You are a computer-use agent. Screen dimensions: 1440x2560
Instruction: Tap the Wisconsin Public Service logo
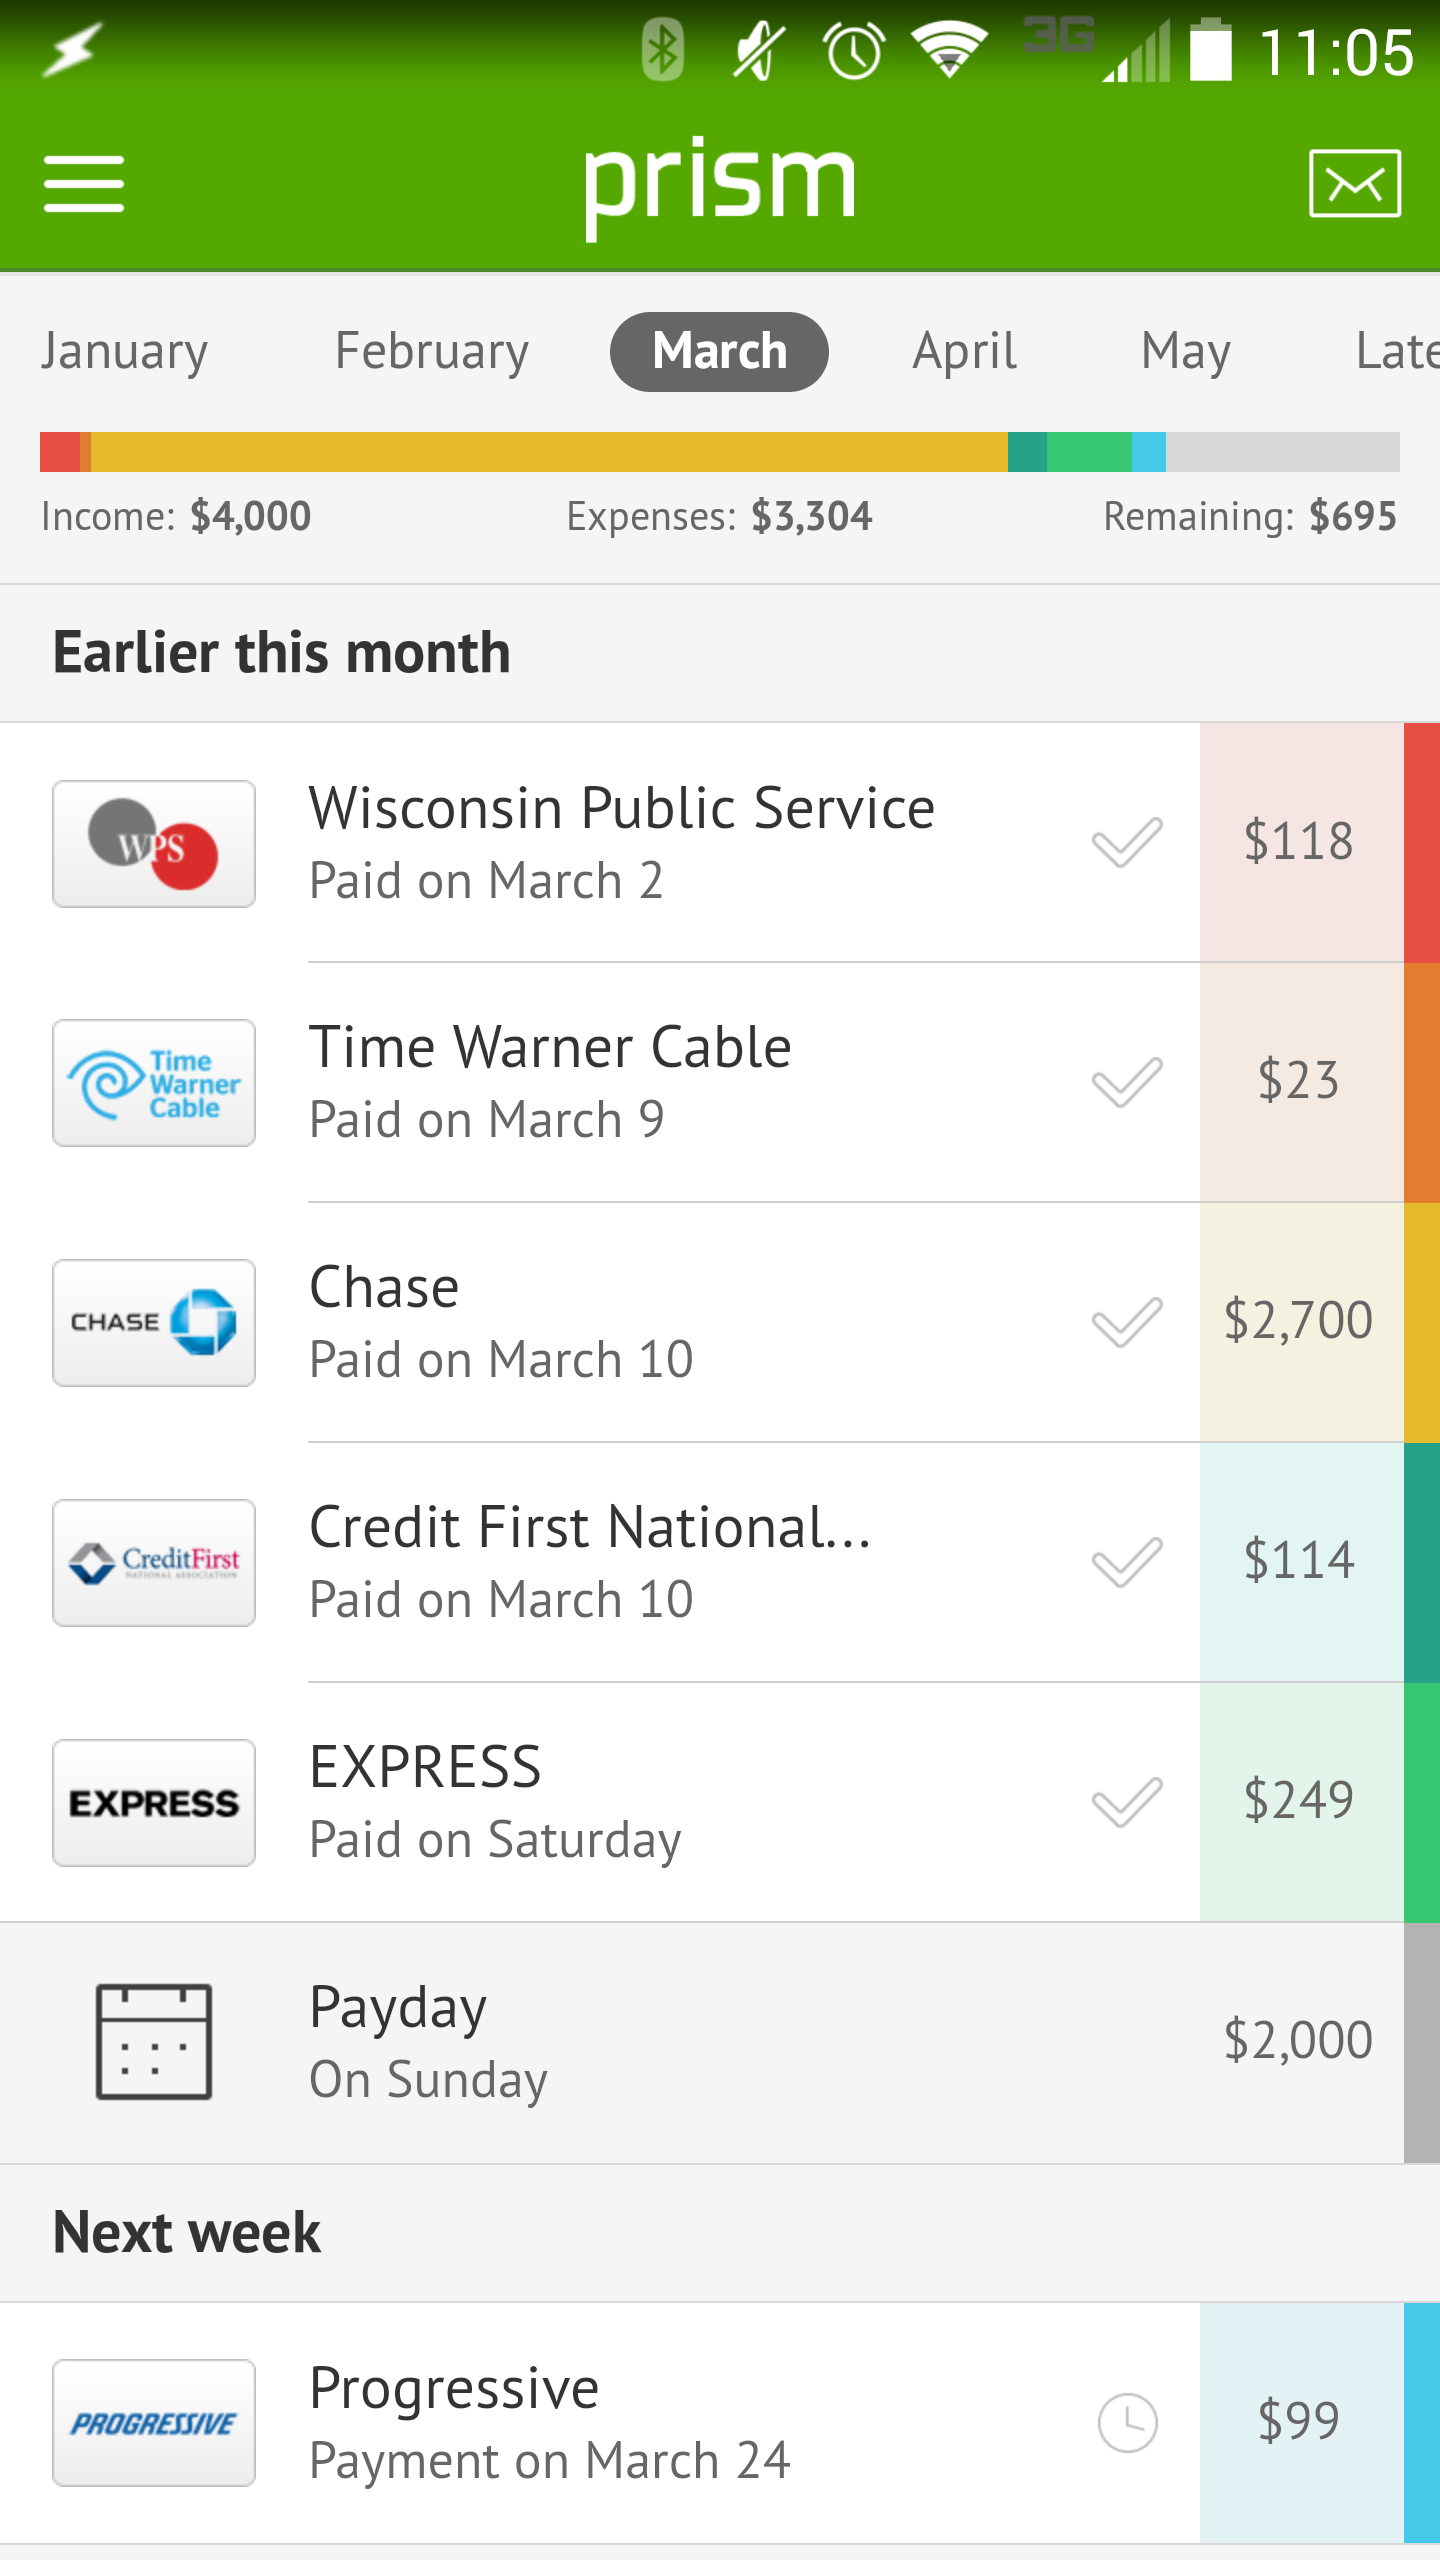point(154,844)
